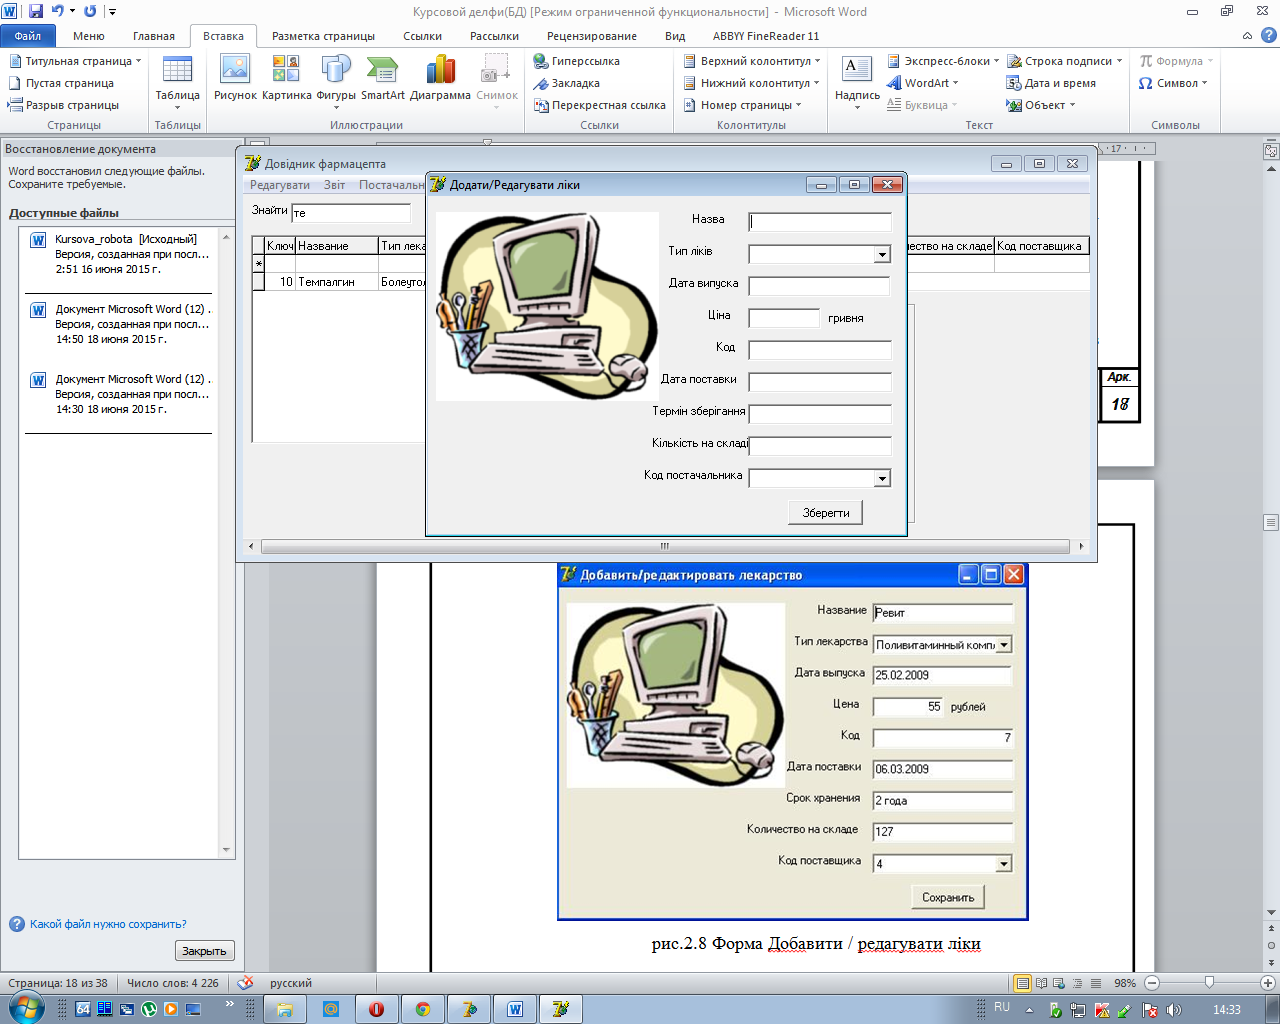Switch to the Главная tab
This screenshot has height=1024, width=1280.
pos(154,36)
